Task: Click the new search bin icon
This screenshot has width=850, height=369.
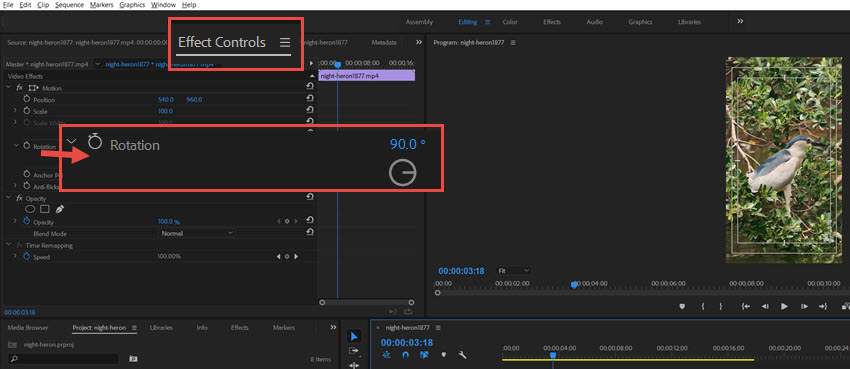Action: pyautogui.click(x=133, y=359)
